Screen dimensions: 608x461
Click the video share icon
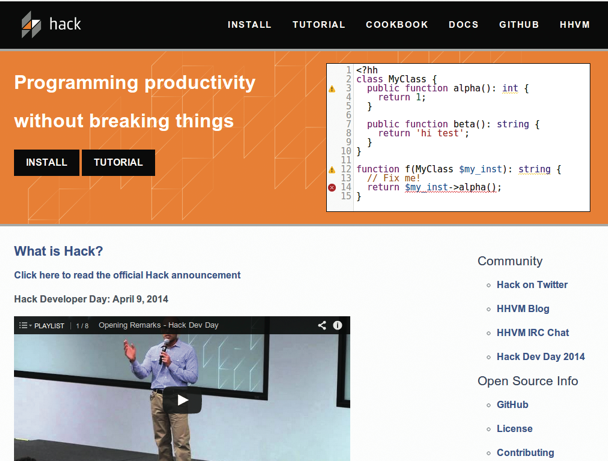(x=322, y=325)
